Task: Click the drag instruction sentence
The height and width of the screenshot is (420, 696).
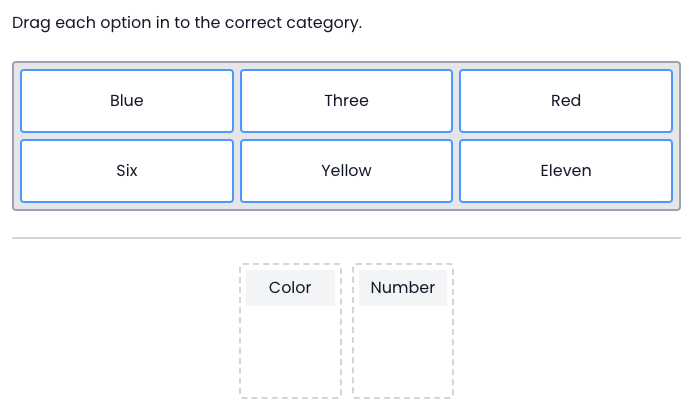Action: 187,22
